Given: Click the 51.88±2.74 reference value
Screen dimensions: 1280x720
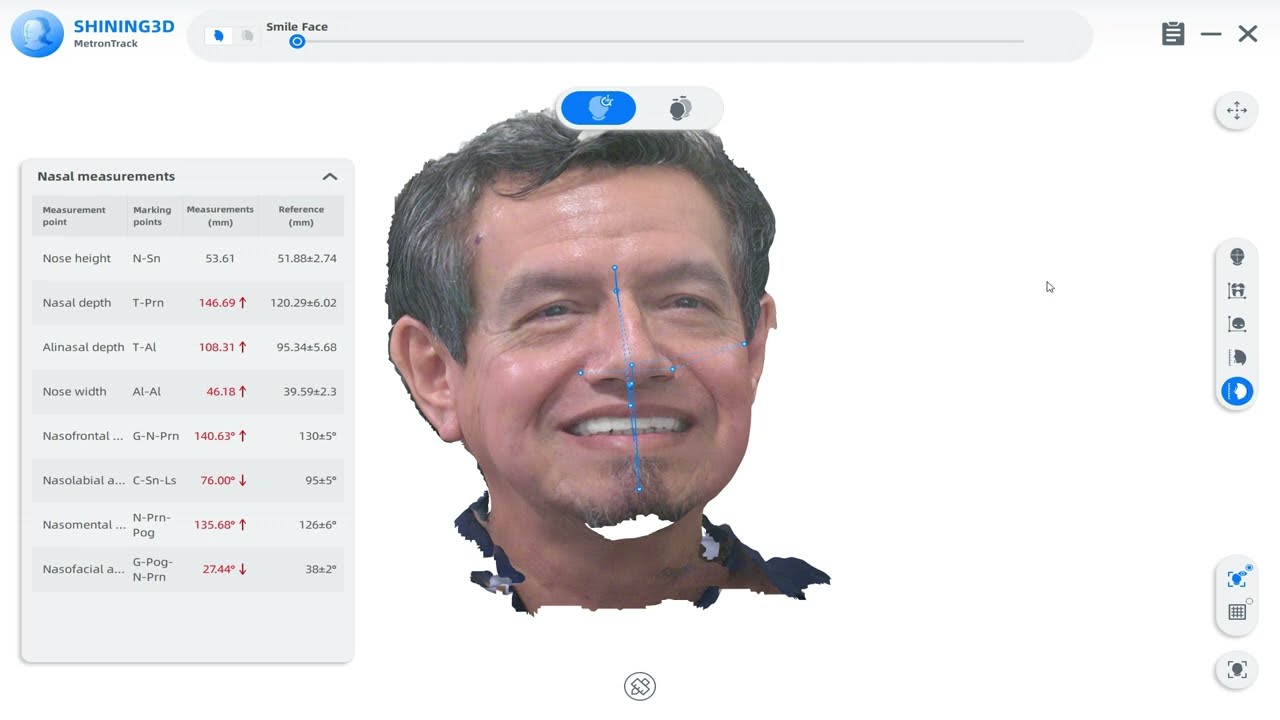Looking at the screenshot, I should pos(307,258).
